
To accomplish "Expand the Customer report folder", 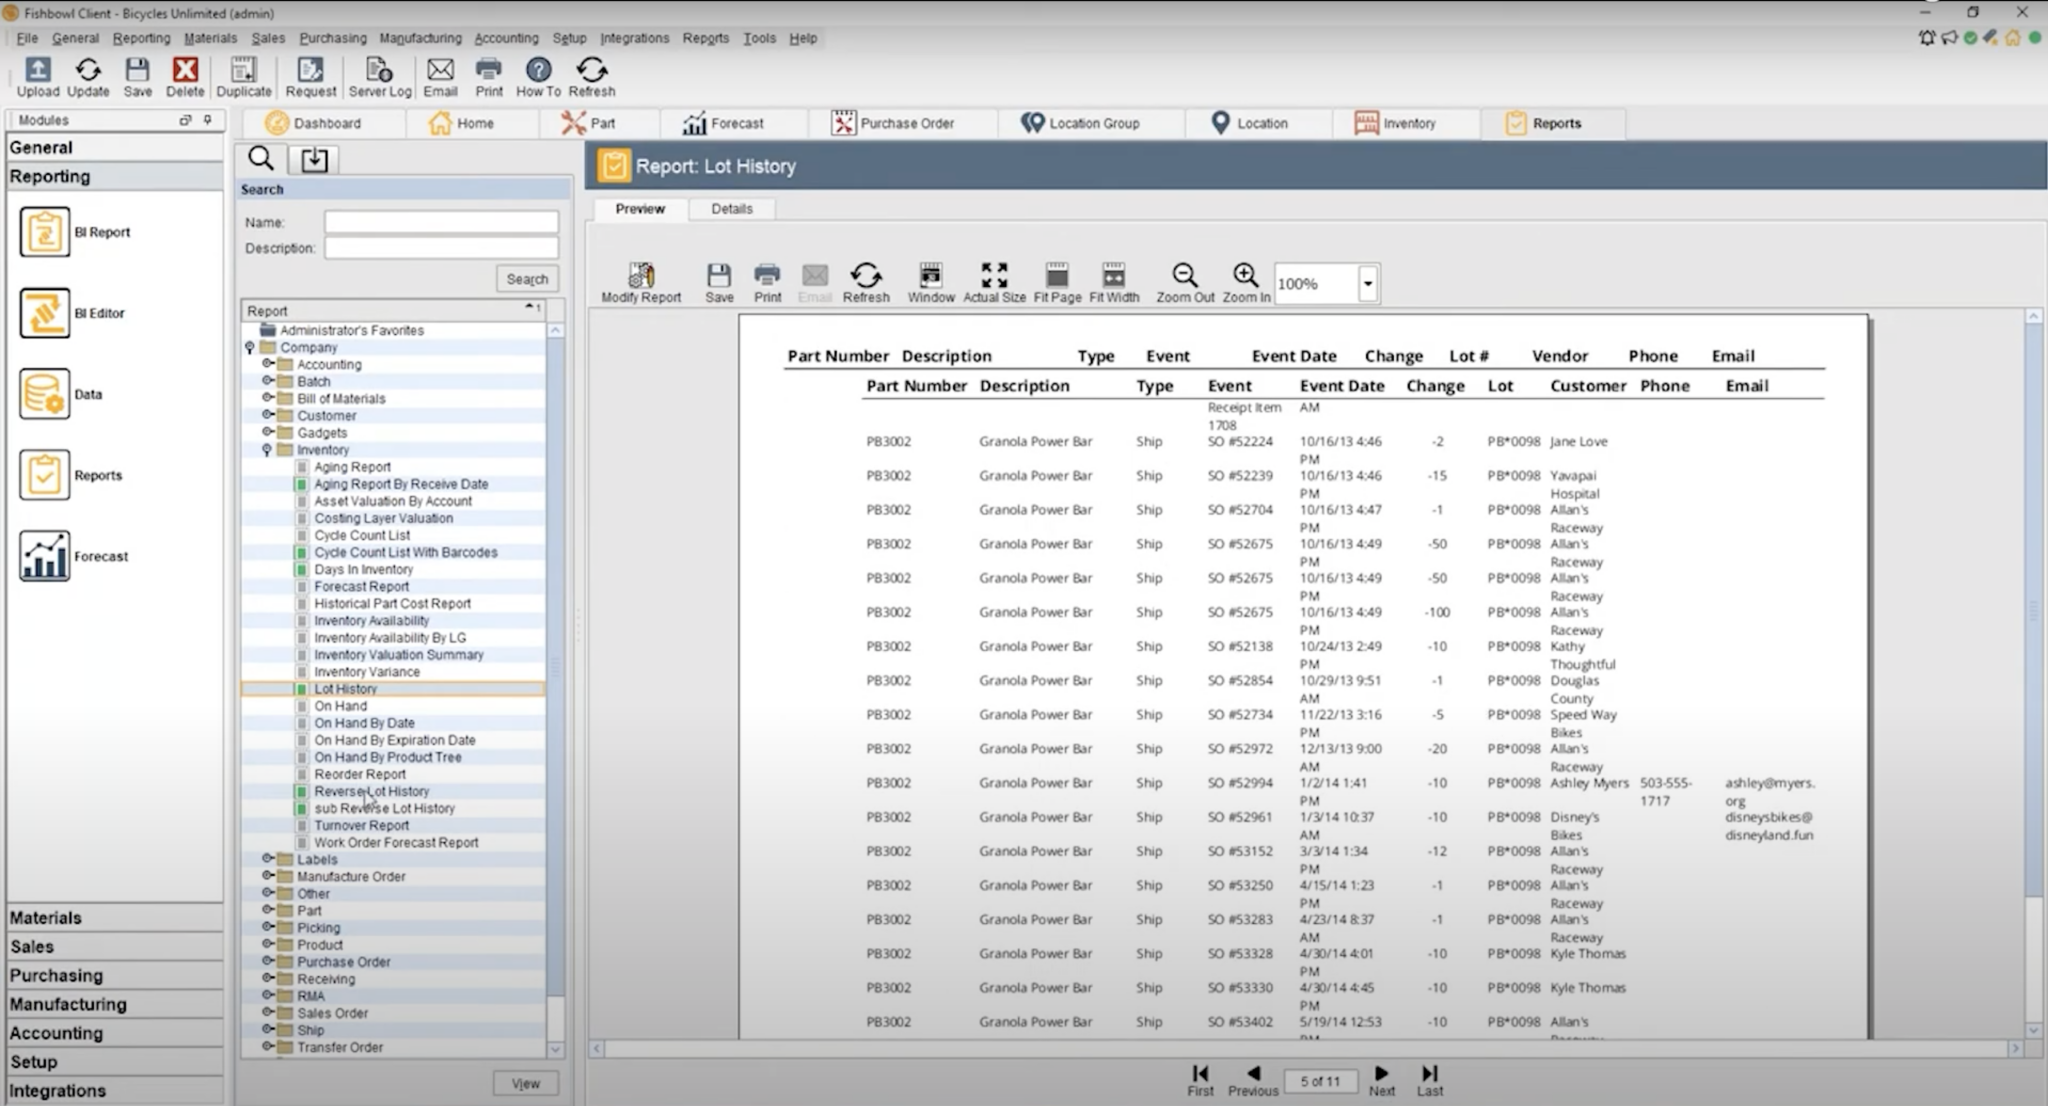I will tap(268, 415).
